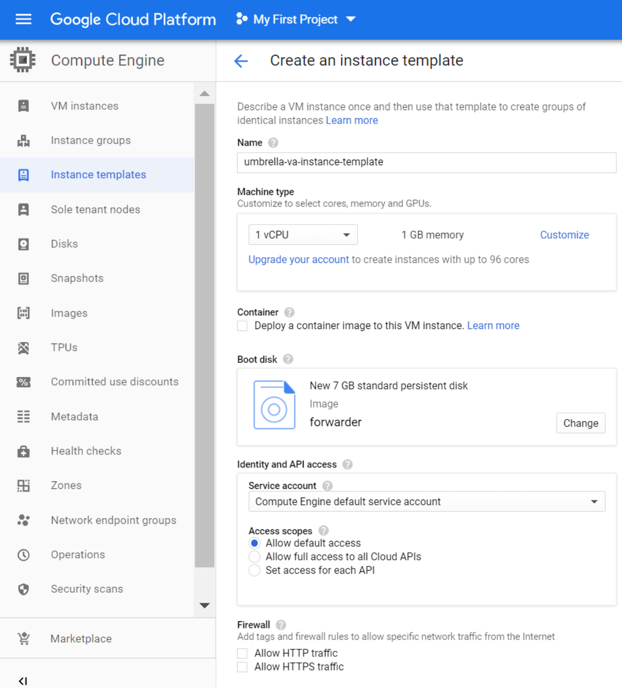622x688 pixels.
Task: Click the Name input field
Action: tap(426, 162)
